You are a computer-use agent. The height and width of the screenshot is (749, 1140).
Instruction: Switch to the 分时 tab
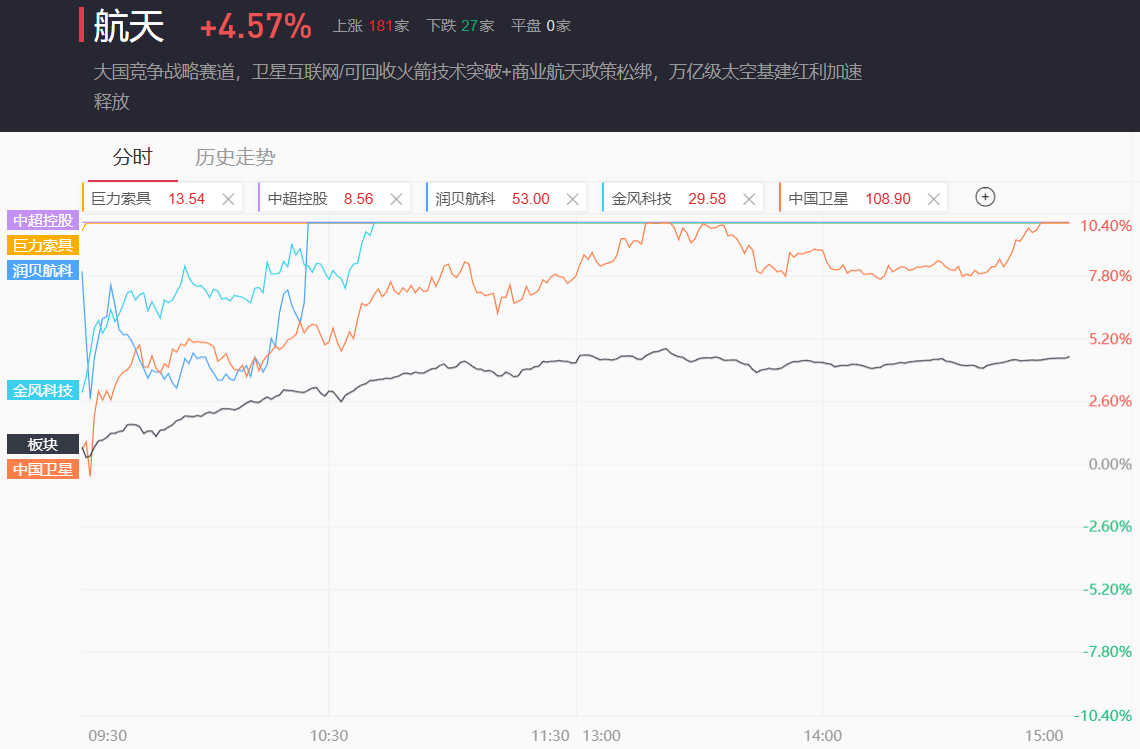click(x=132, y=157)
